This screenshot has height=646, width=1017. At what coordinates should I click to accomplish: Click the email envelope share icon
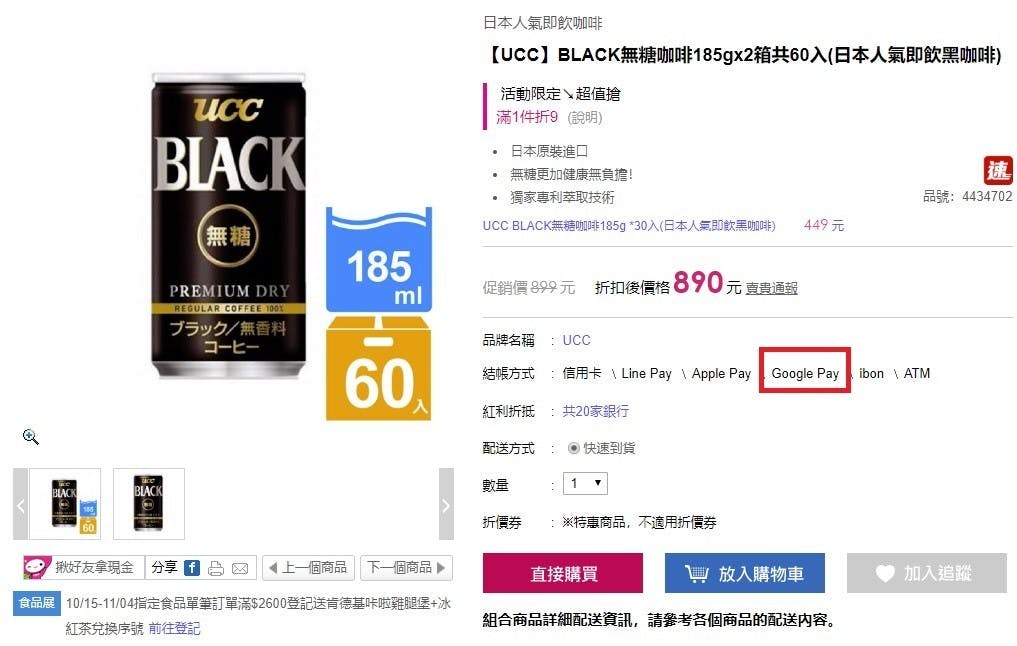(240, 569)
